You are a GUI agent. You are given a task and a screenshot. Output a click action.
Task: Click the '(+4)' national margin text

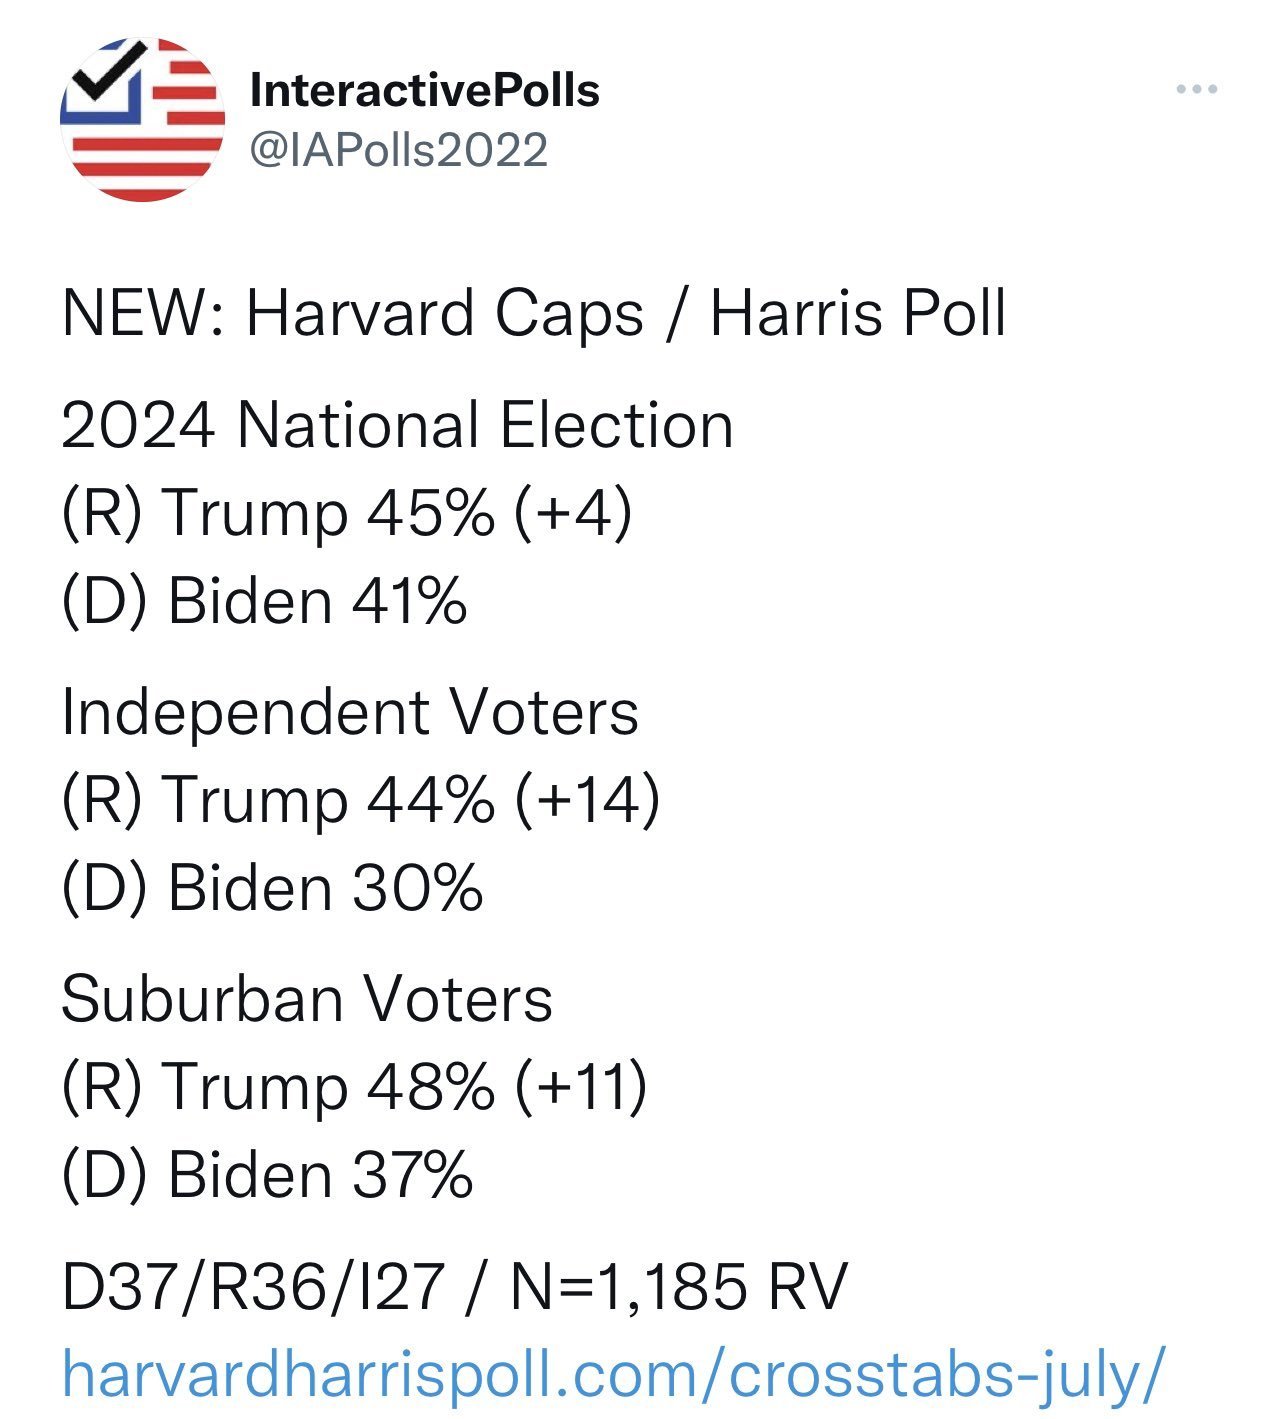point(573,514)
